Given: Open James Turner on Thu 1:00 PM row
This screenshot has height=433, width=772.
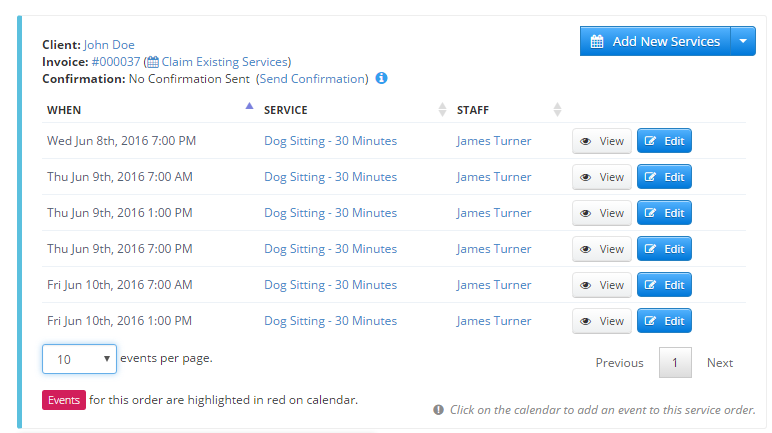Looking at the screenshot, I should [494, 213].
